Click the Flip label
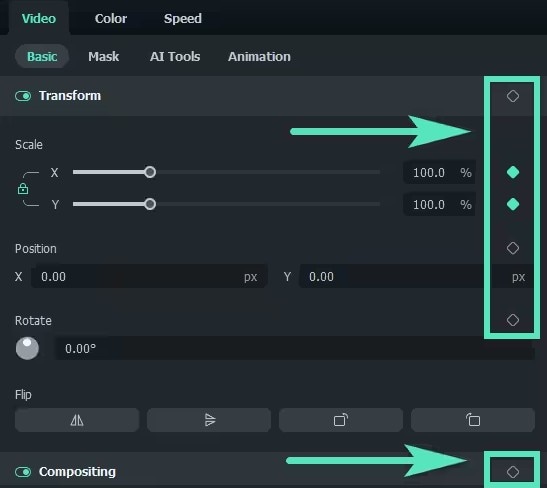Image resolution: width=547 pixels, height=488 pixels. (23, 395)
